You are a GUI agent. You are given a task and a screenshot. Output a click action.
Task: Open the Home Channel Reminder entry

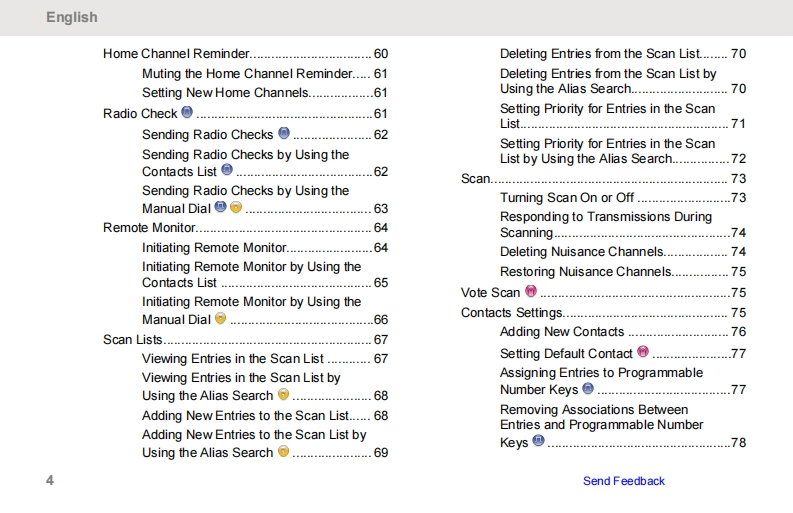coord(175,53)
